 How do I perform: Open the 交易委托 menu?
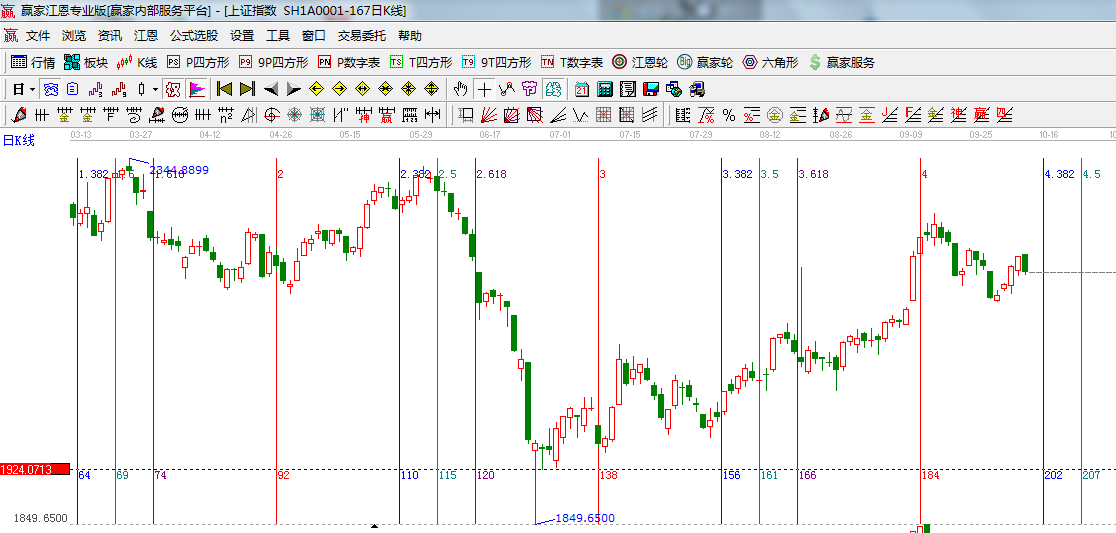coord(361,36)
